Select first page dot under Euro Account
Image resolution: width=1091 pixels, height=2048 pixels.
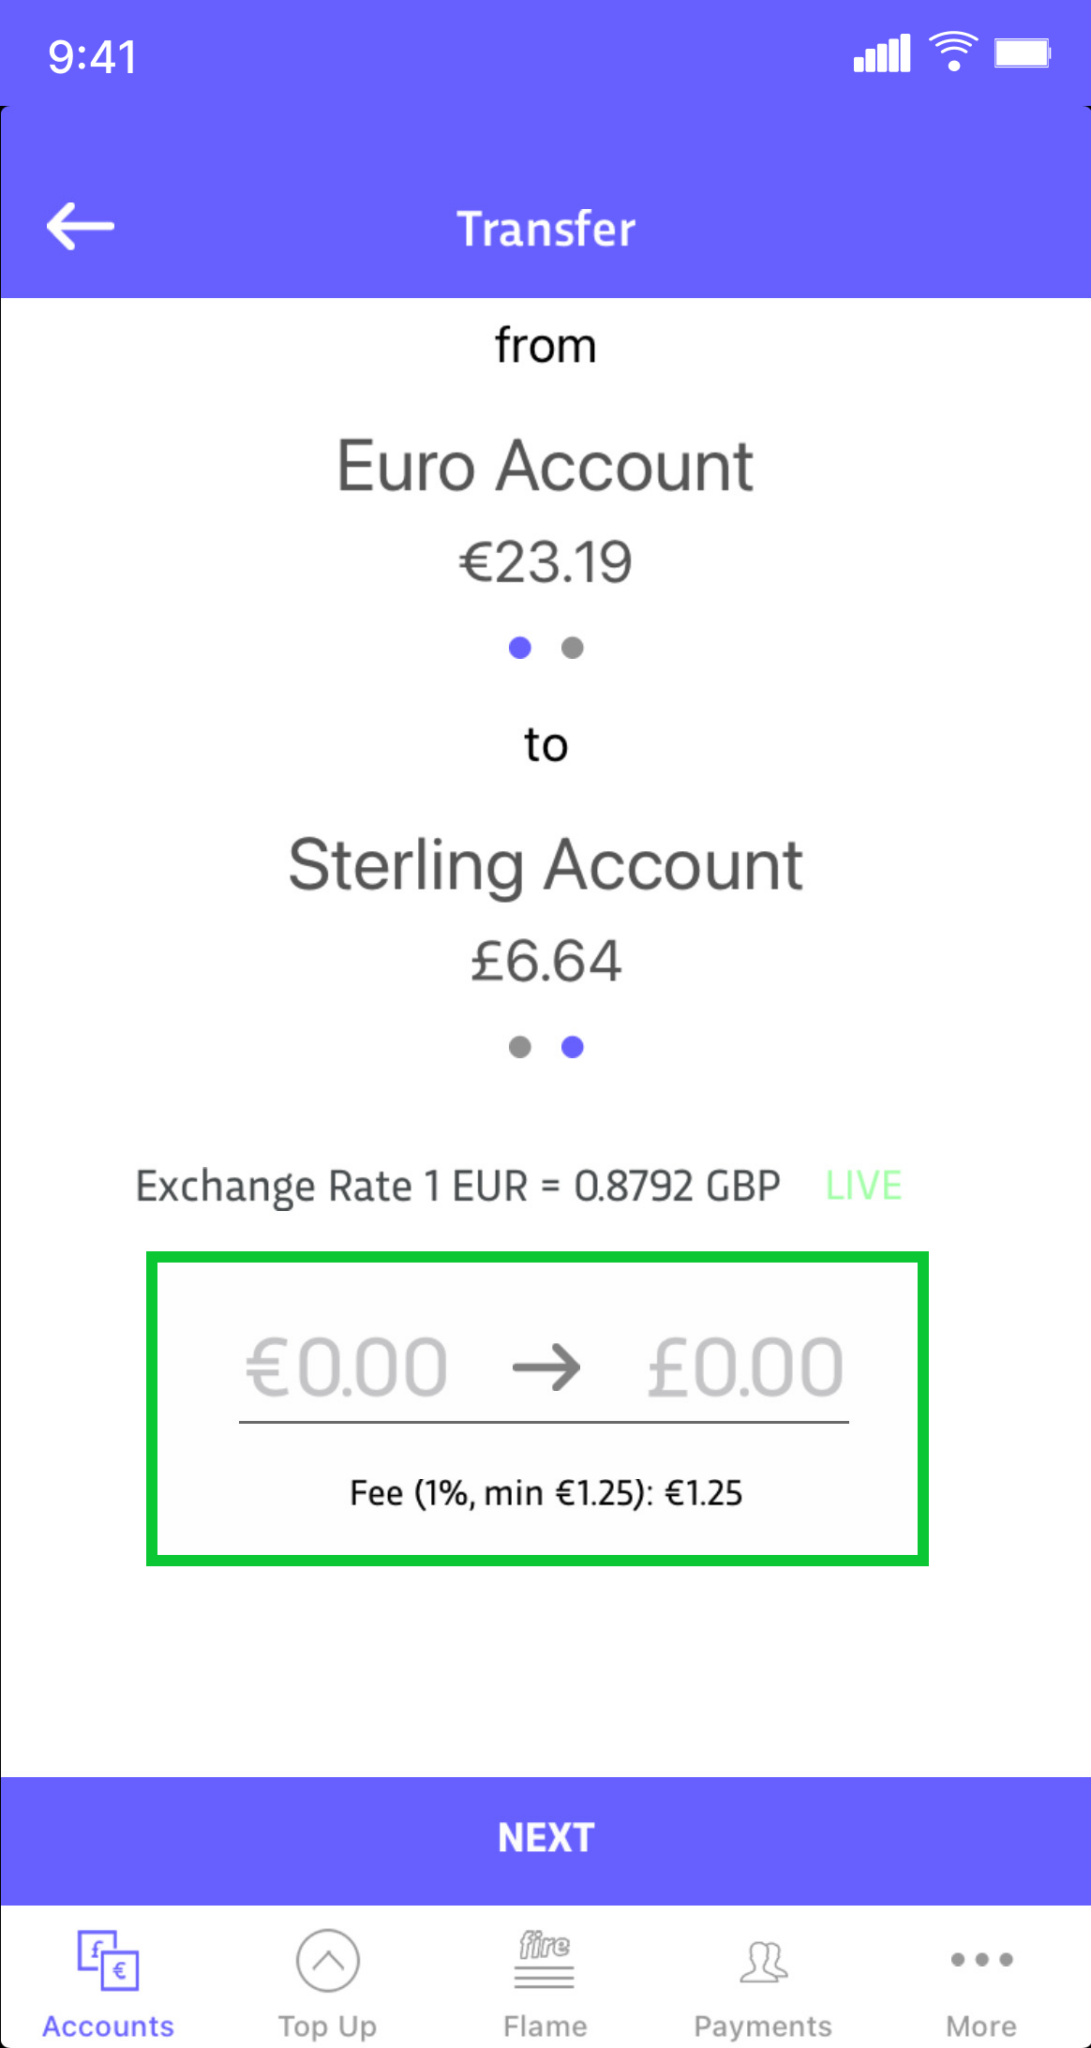coord(520,648)
